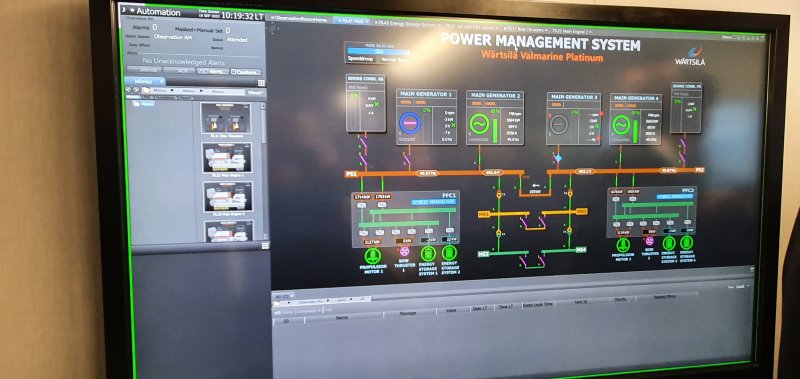The image size is (800, 379).
Task: Open the Views dropdown in Mimics panel
Action: pyautogui.click(x=255, y=92)
